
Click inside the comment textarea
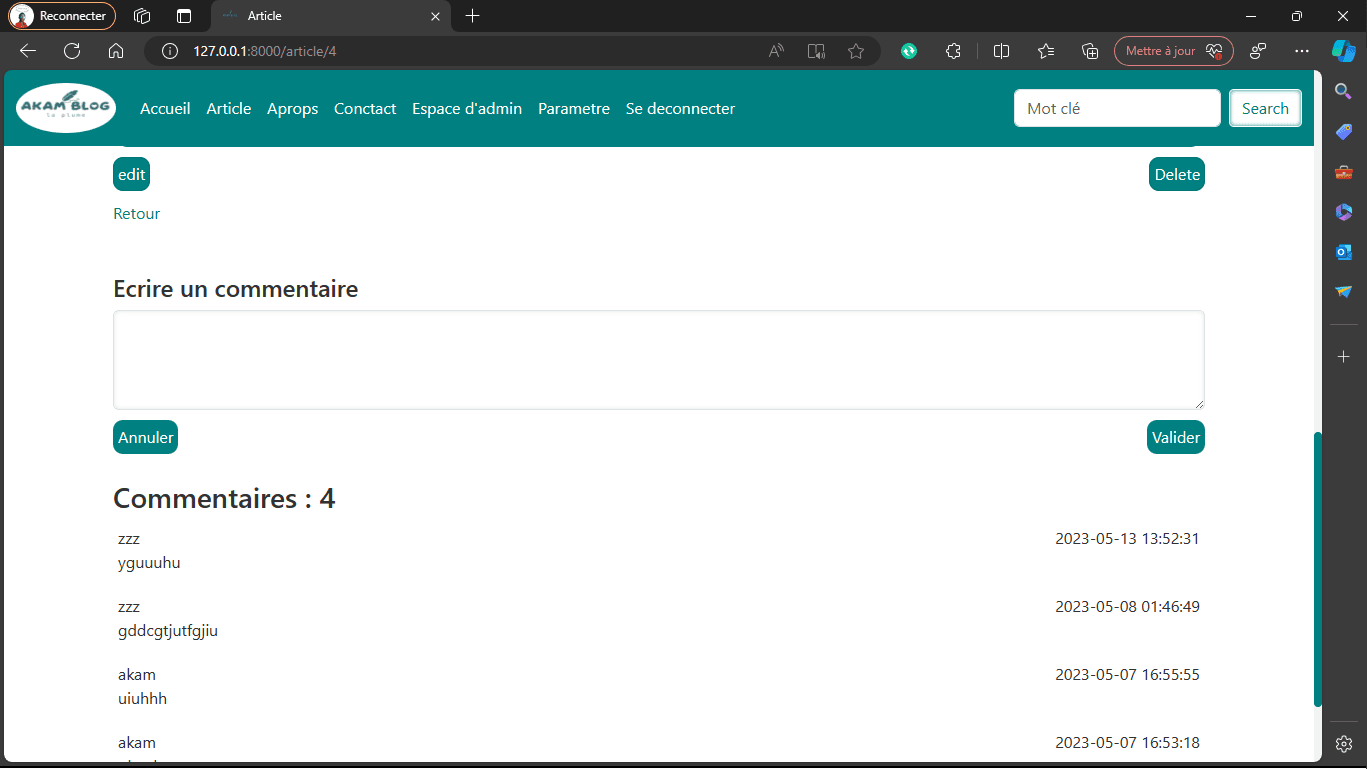click(x=659, y=360)
